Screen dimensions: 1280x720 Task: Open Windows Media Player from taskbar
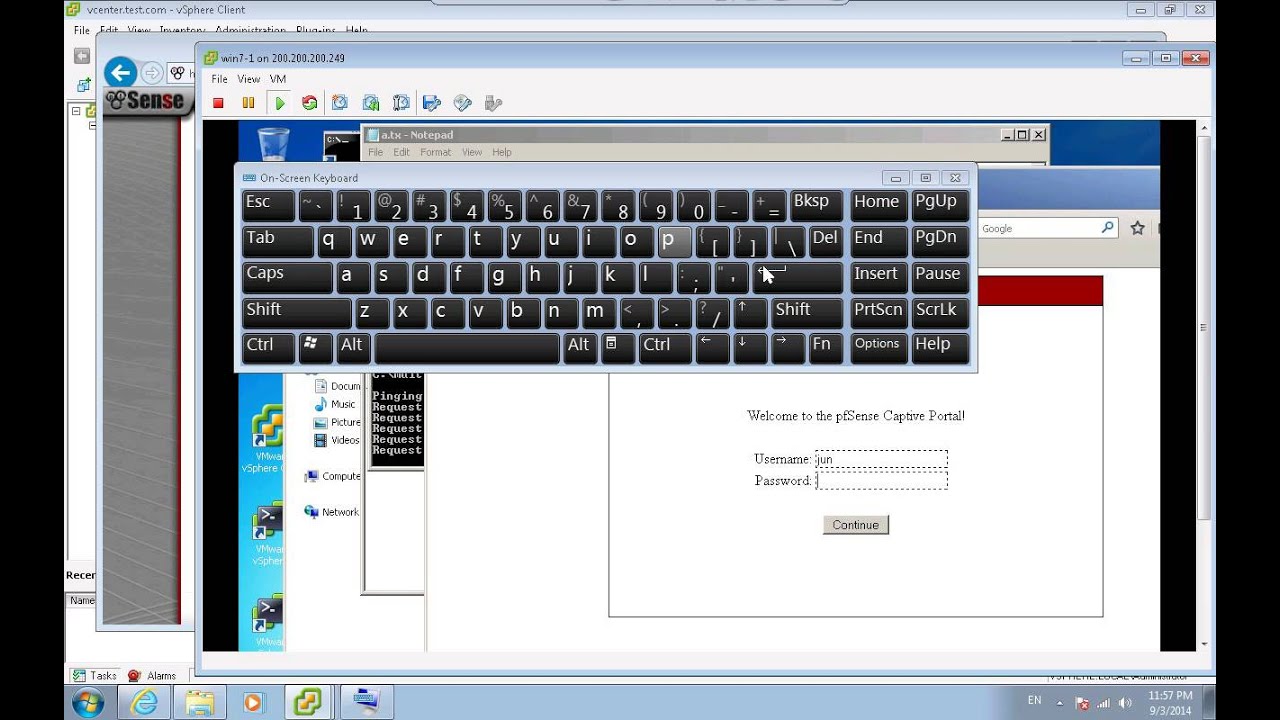pyautogui.click(x=253, y=703)
